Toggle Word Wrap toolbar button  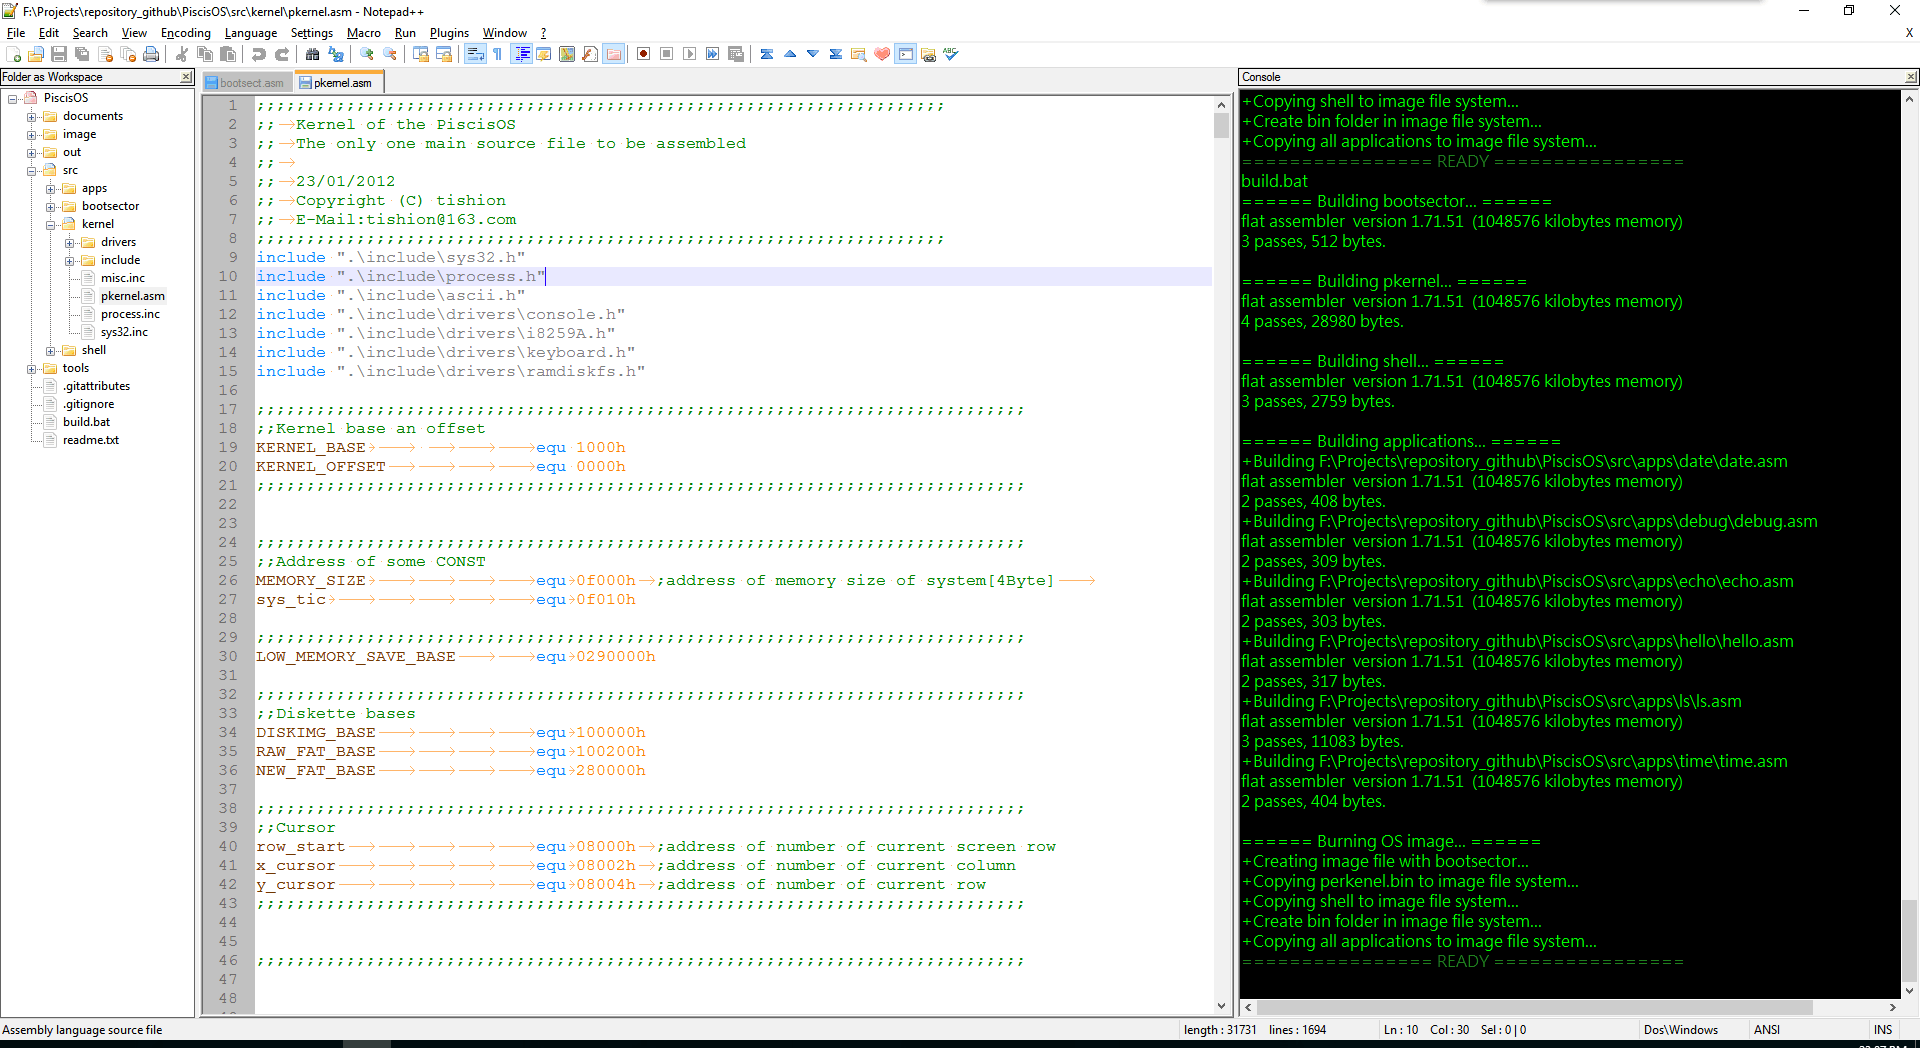475,54
